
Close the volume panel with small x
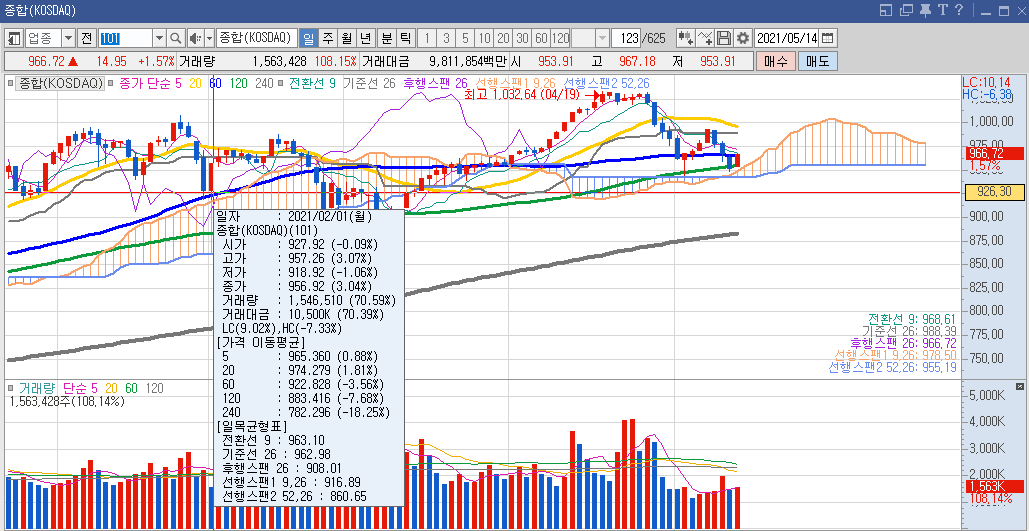1019,386
